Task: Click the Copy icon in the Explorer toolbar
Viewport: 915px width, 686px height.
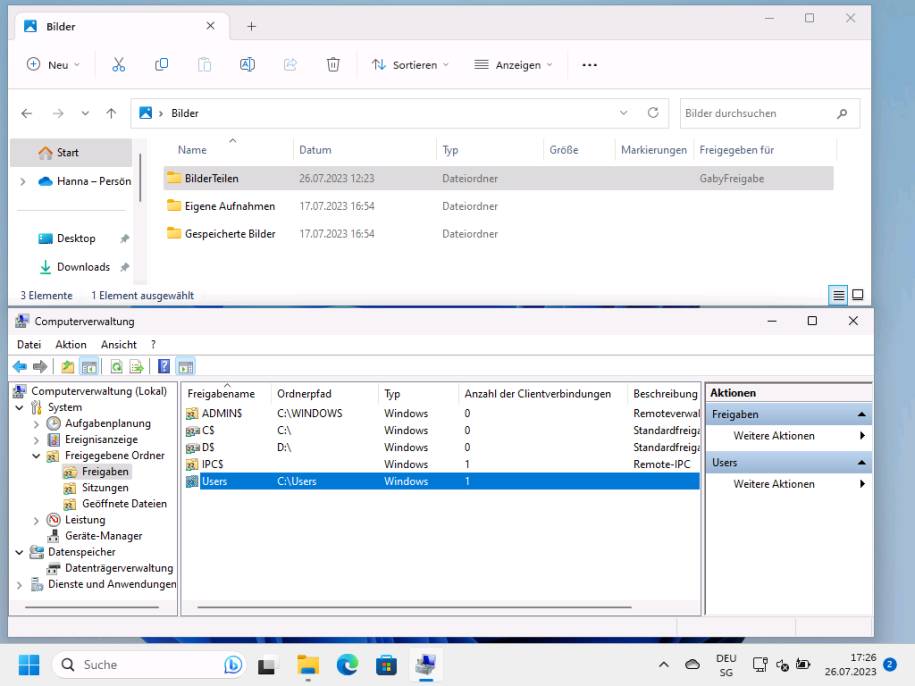Action: [161, 64]
